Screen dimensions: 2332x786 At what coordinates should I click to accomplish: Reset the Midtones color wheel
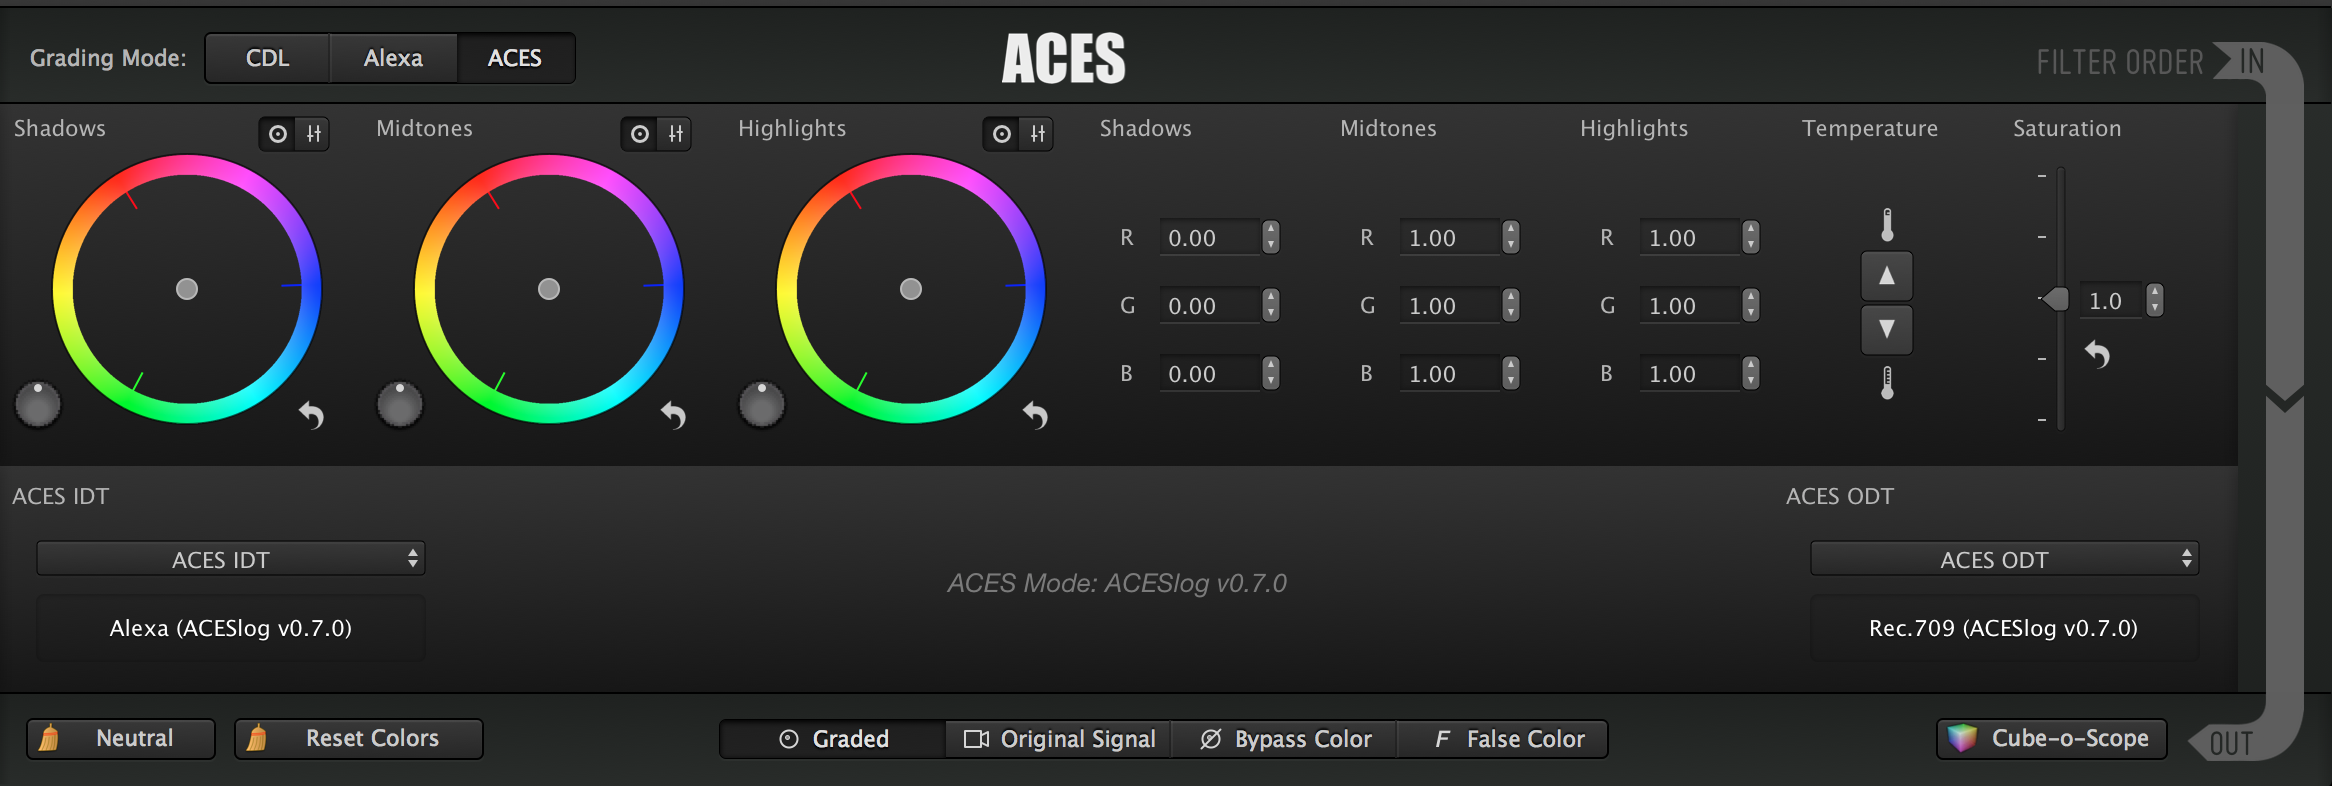[673, 414]
